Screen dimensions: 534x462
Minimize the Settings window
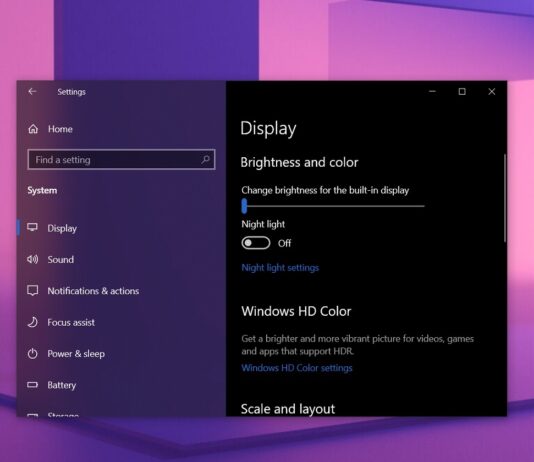click(433, 91)
